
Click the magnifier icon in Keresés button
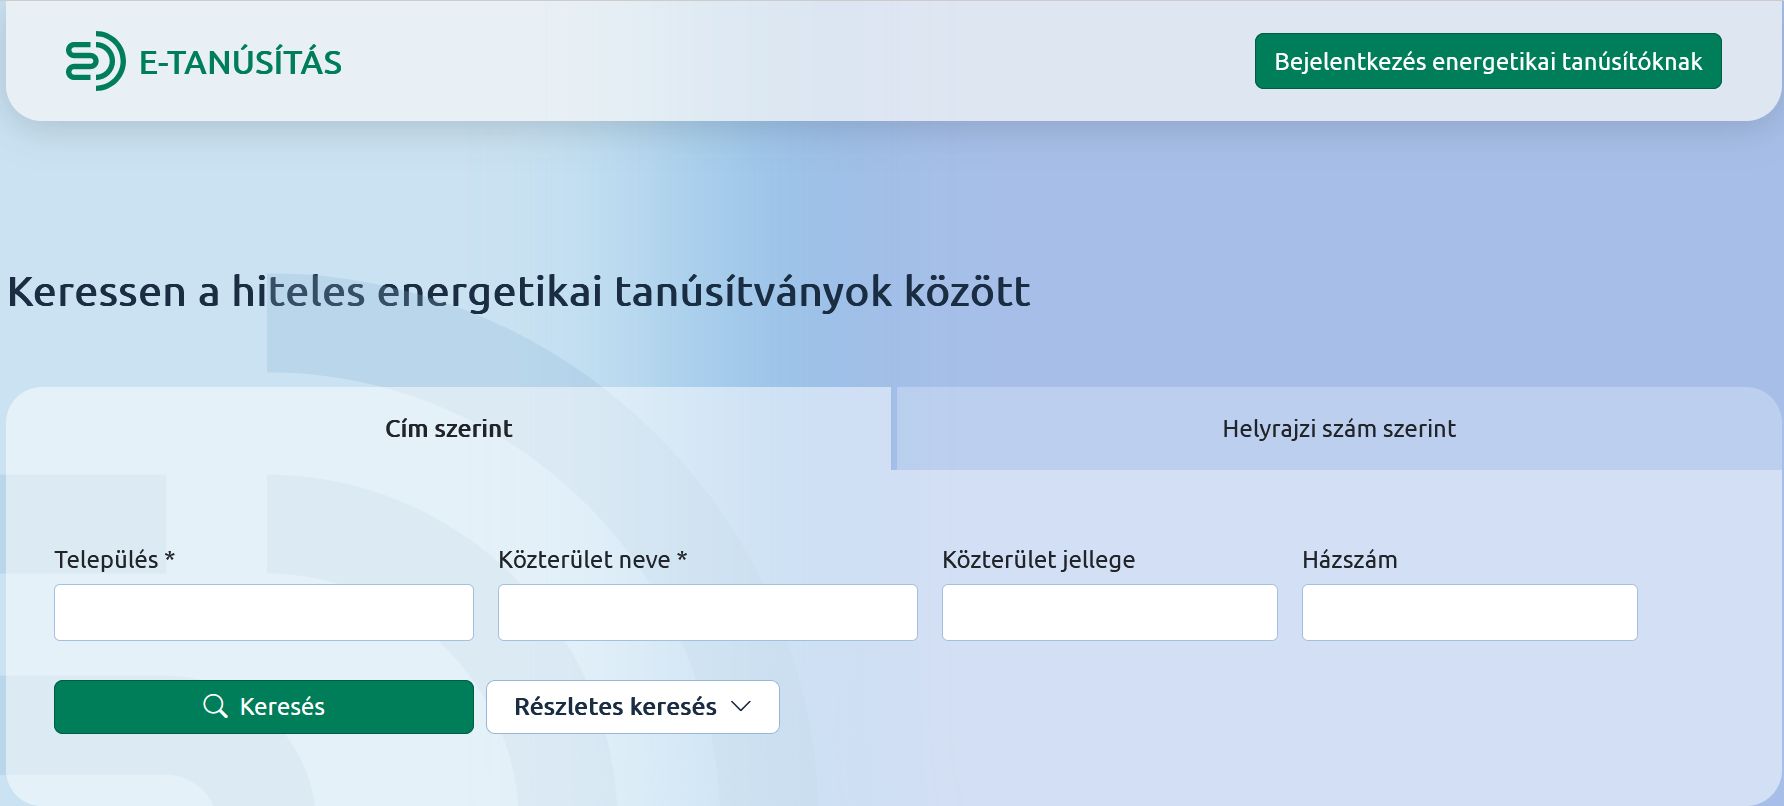(x=215, y=706)
